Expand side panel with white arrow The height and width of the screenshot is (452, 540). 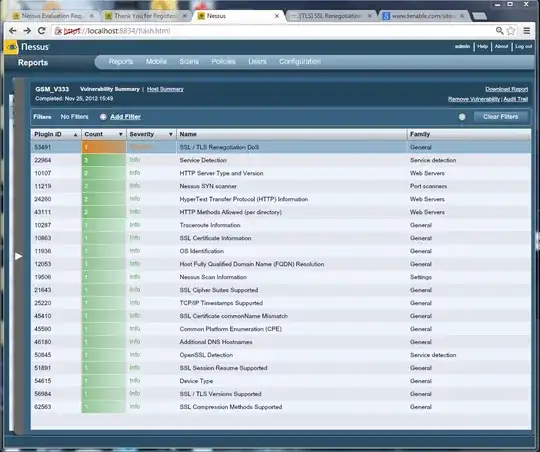(18, 256)
